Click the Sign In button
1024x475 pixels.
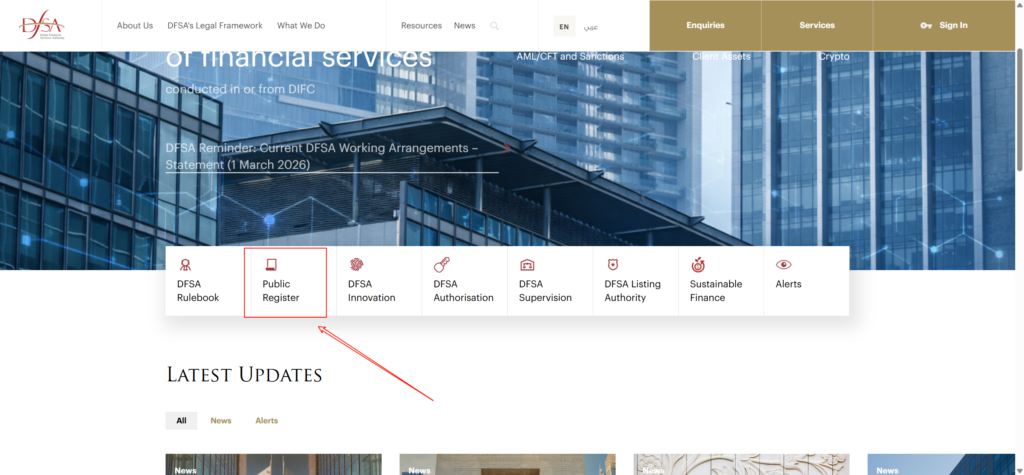944,26
